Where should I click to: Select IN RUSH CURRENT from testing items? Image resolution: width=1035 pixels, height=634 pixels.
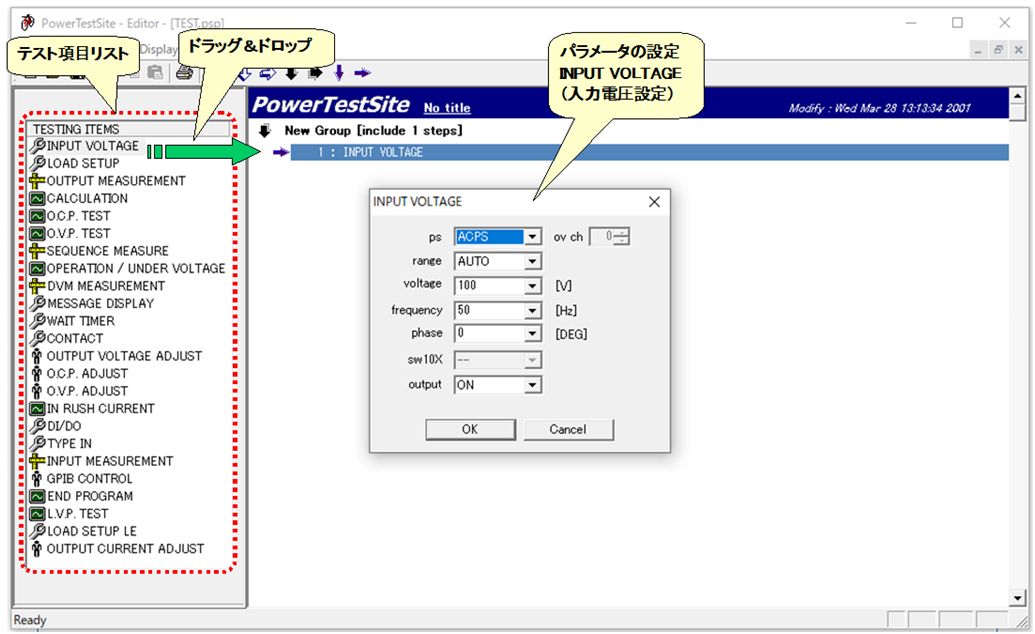(x=100, y=408)
